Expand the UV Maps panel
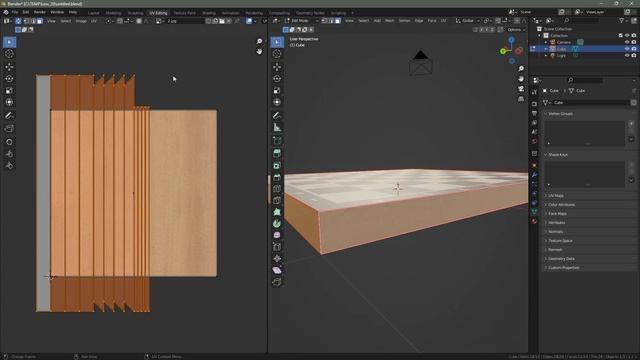This screenshot has height=360, width=640. point(556,196)
